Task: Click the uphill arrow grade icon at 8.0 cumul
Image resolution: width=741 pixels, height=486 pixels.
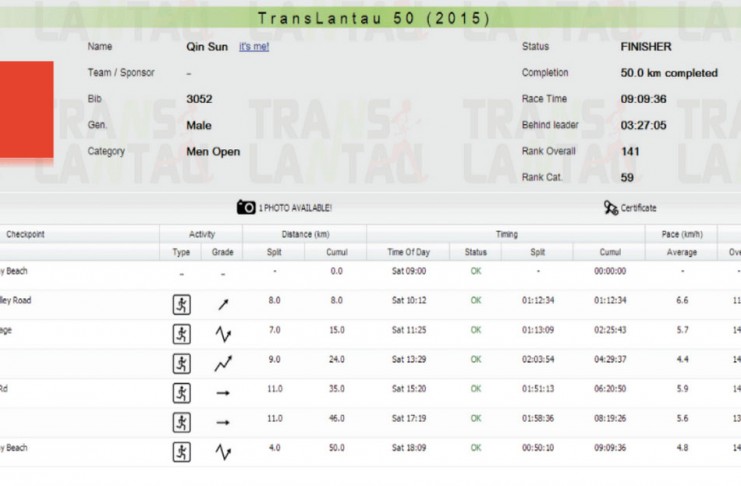Action: (223, 304)
